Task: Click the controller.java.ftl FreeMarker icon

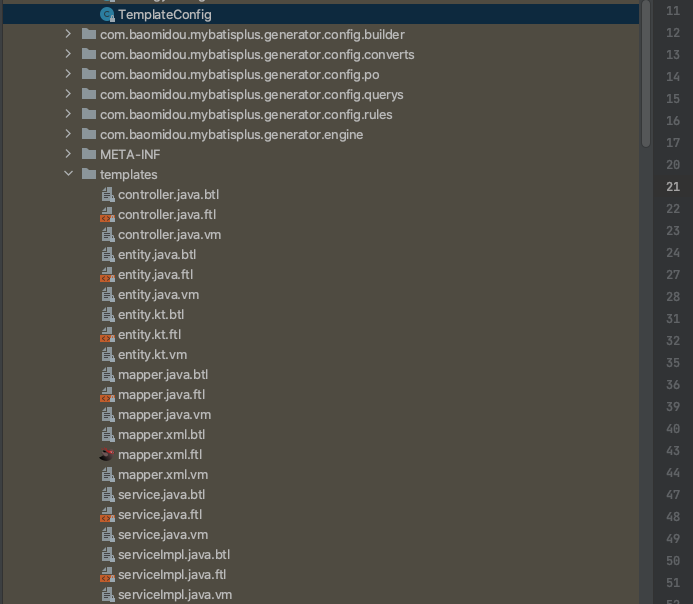Action: click(107, 215)
